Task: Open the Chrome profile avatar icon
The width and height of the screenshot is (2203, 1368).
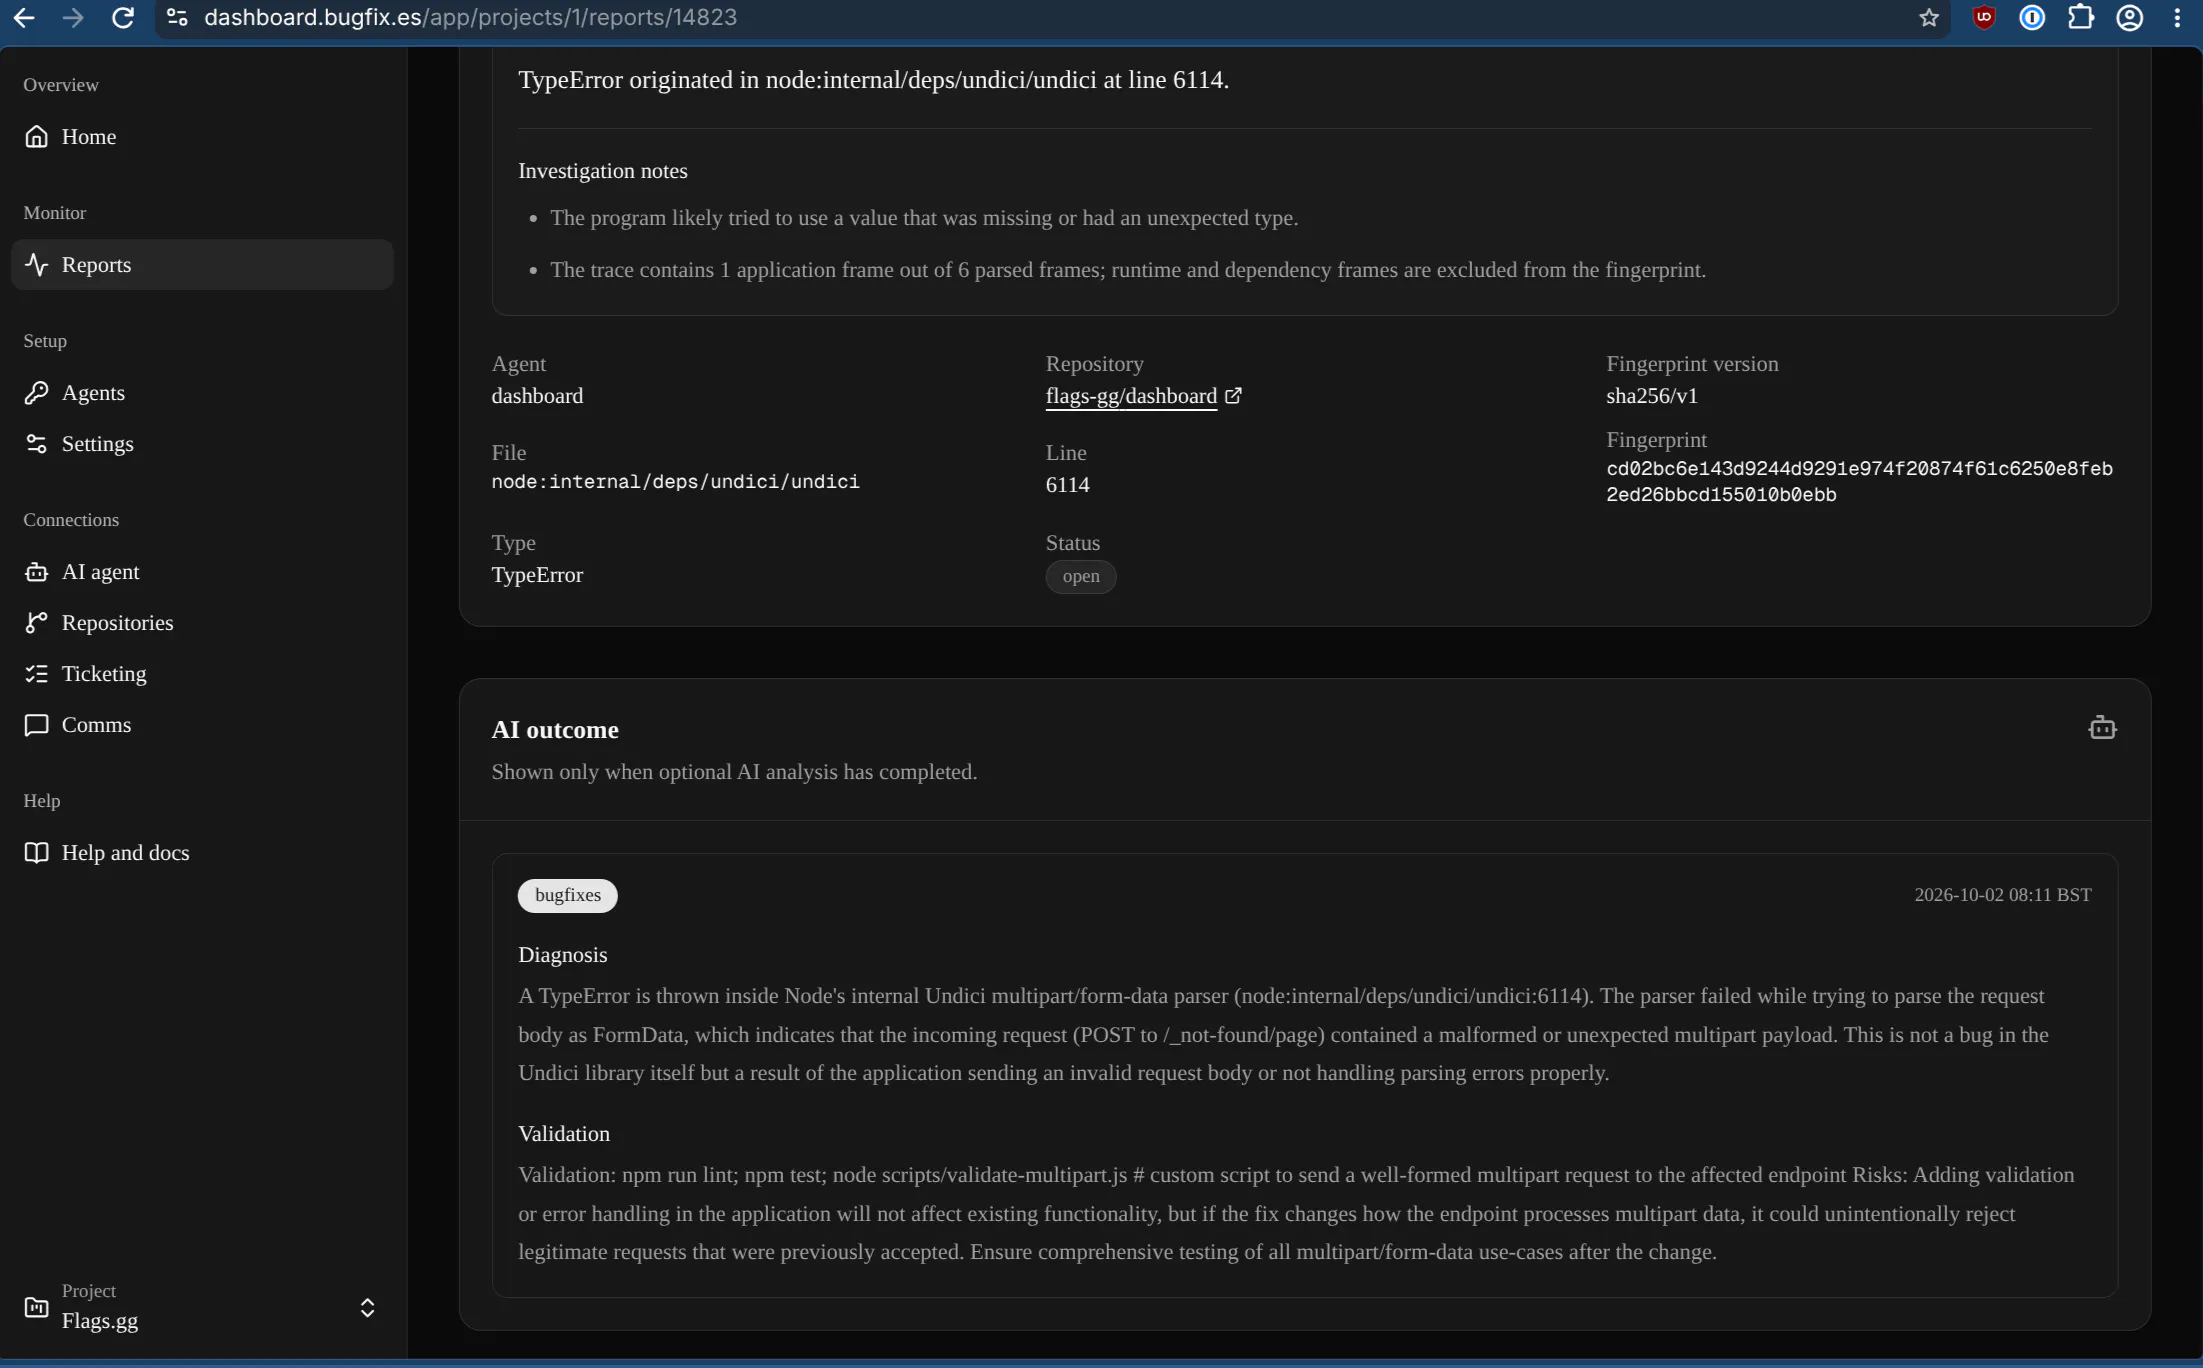Action: point(2130,17)
